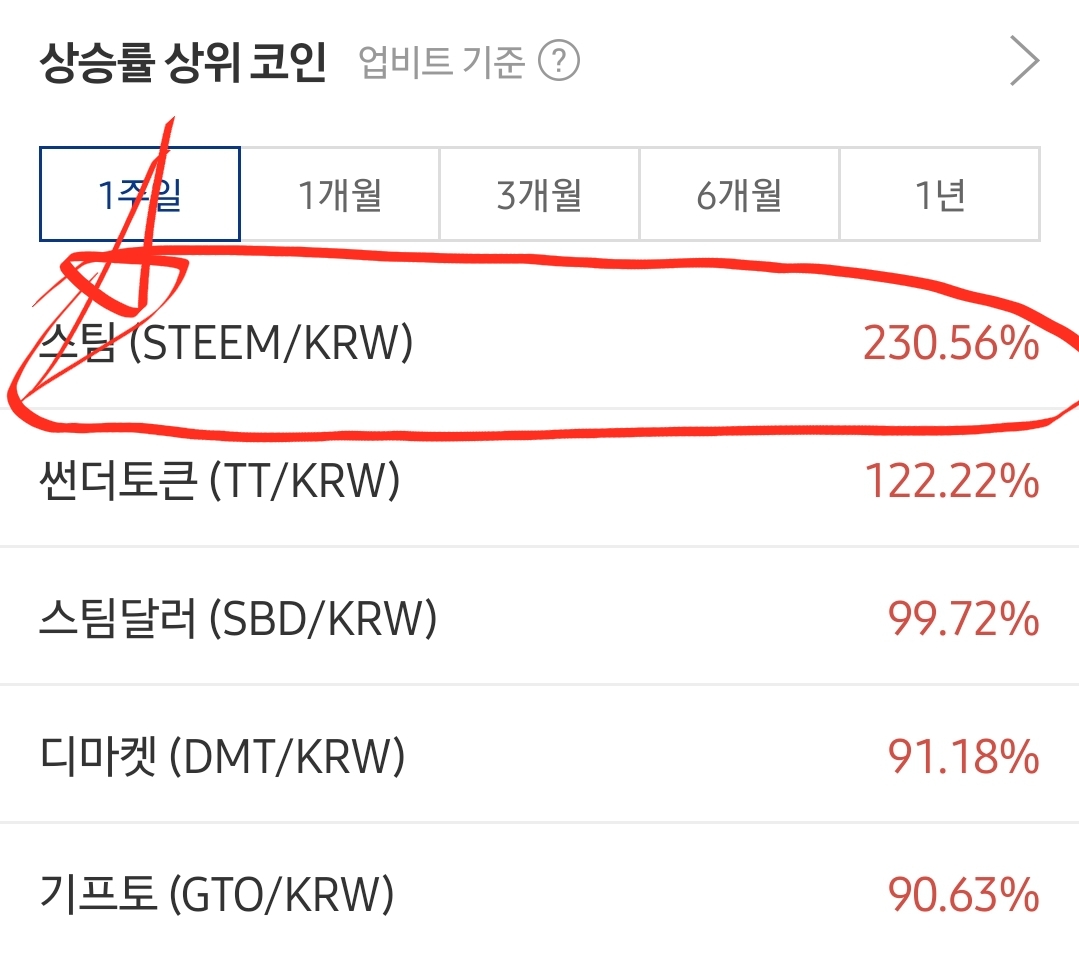
Task: Select the 6개월 period tab
Action: click(739, 194)
